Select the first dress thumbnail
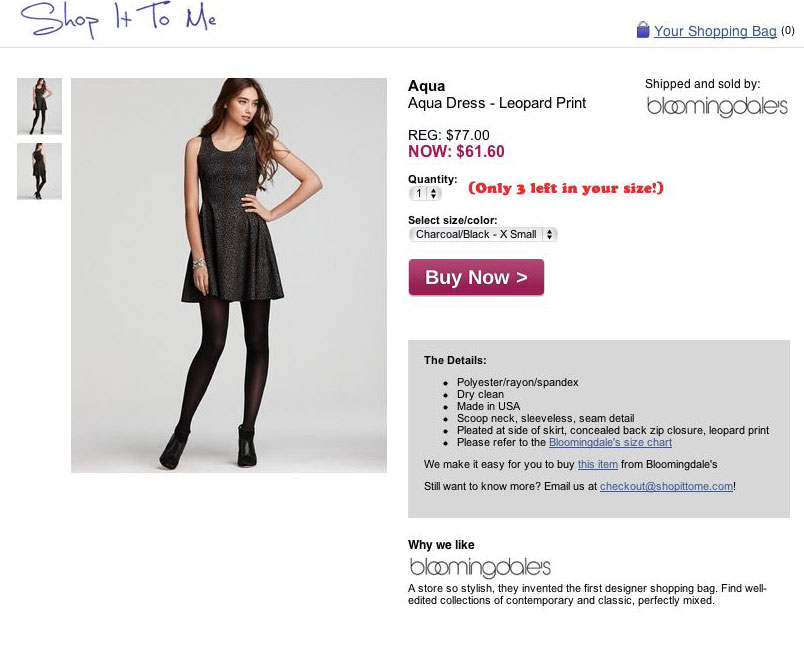 [x=39, y=106]
